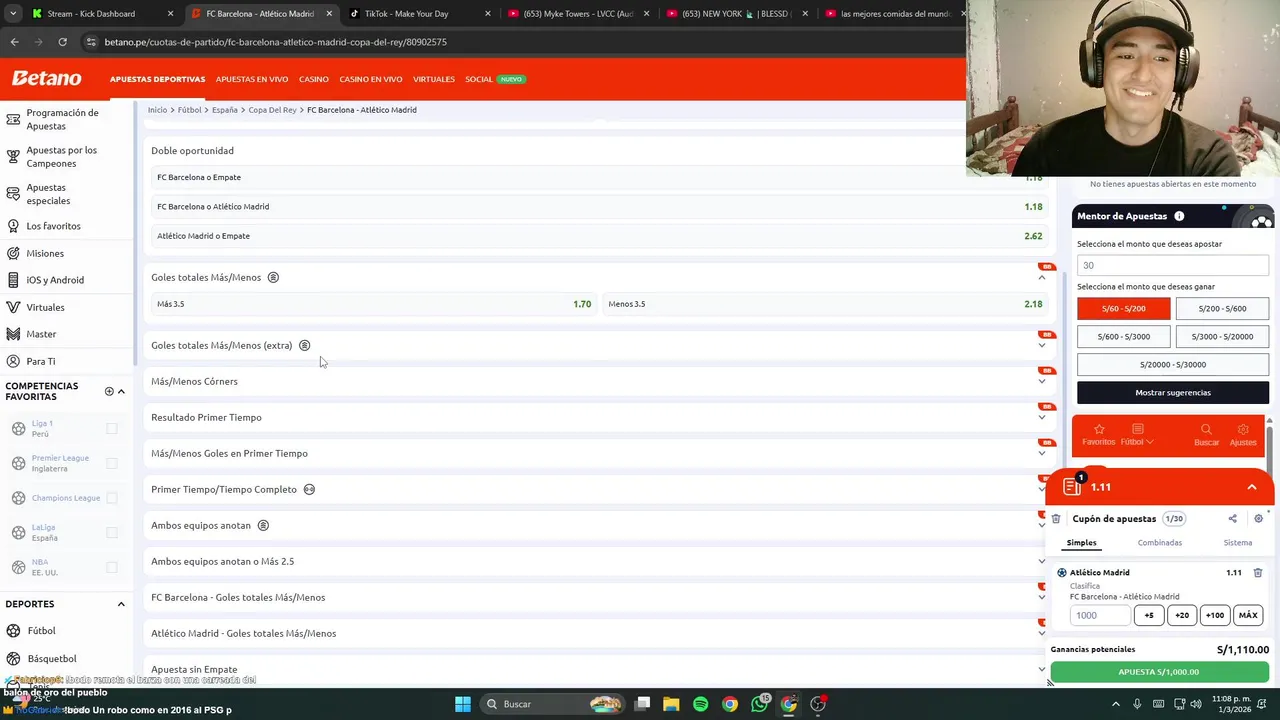Open Casino en Vivo in the top menu
The width and height of the screenshot is (1280, 720).
pos(371,79)
